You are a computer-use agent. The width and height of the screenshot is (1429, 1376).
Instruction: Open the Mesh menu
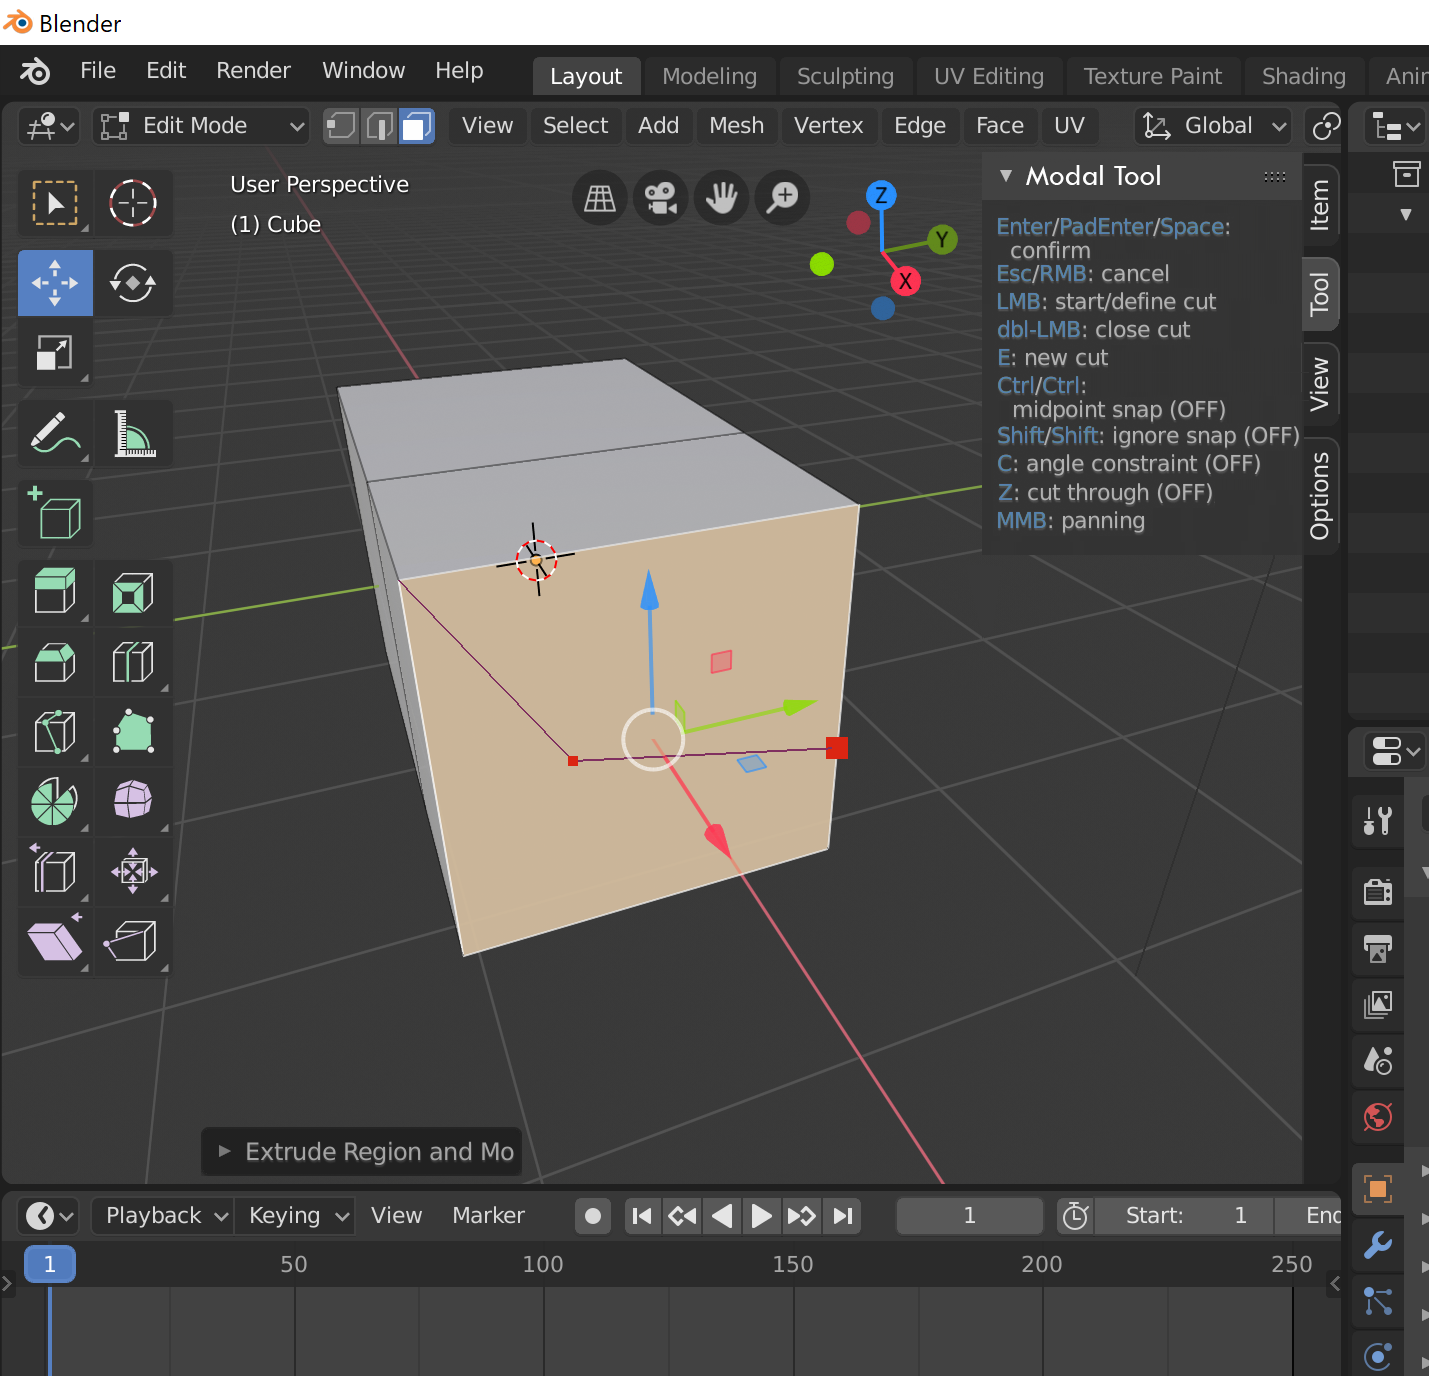737,126
